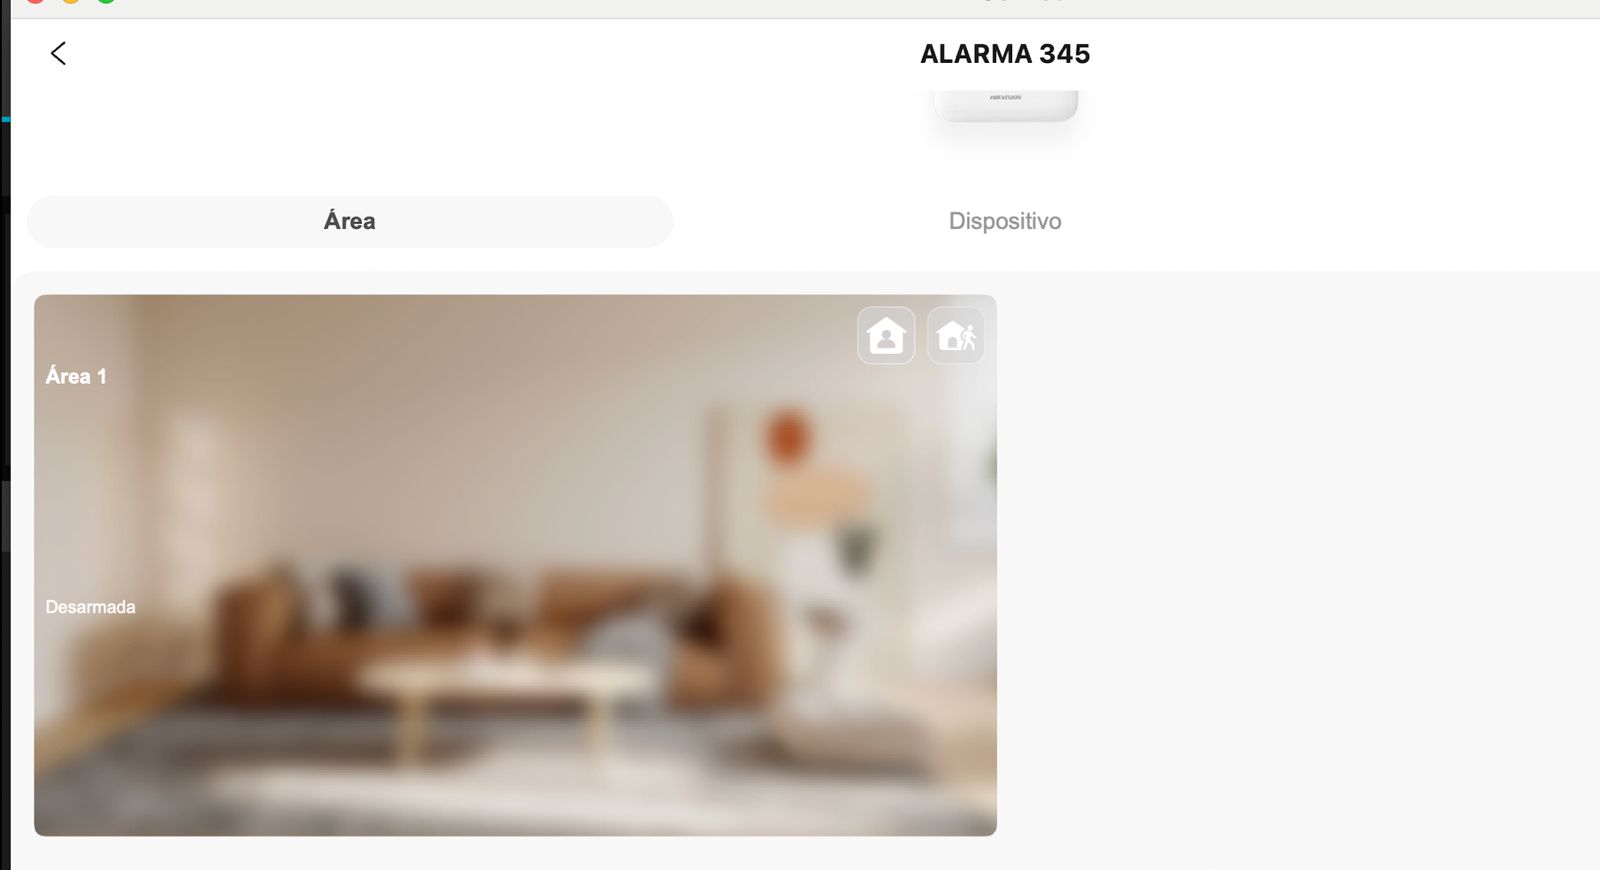Click empty panel beside Área 1 card

tap(1300, 565)
